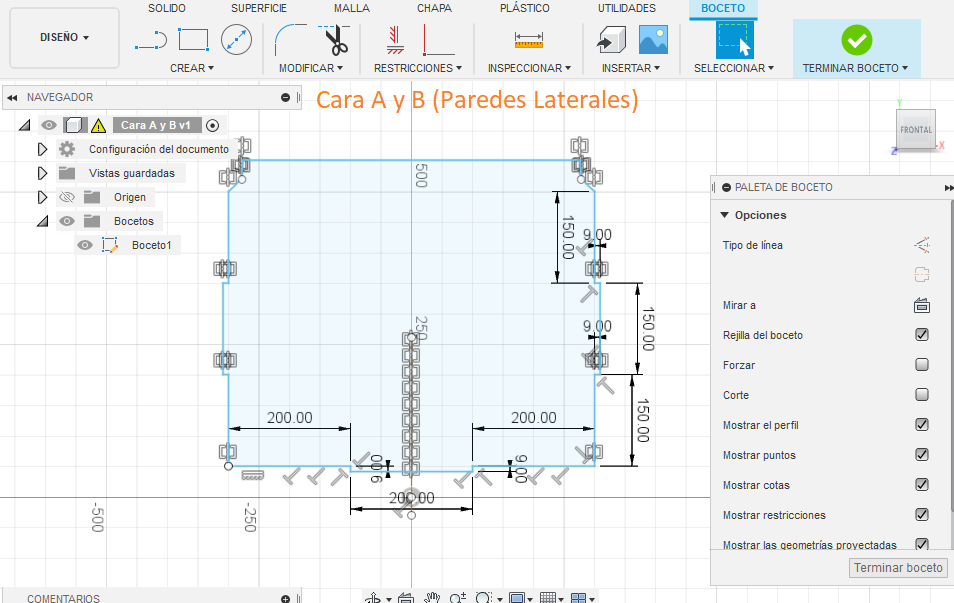Select the Vistas guardadas tree item

131,173
